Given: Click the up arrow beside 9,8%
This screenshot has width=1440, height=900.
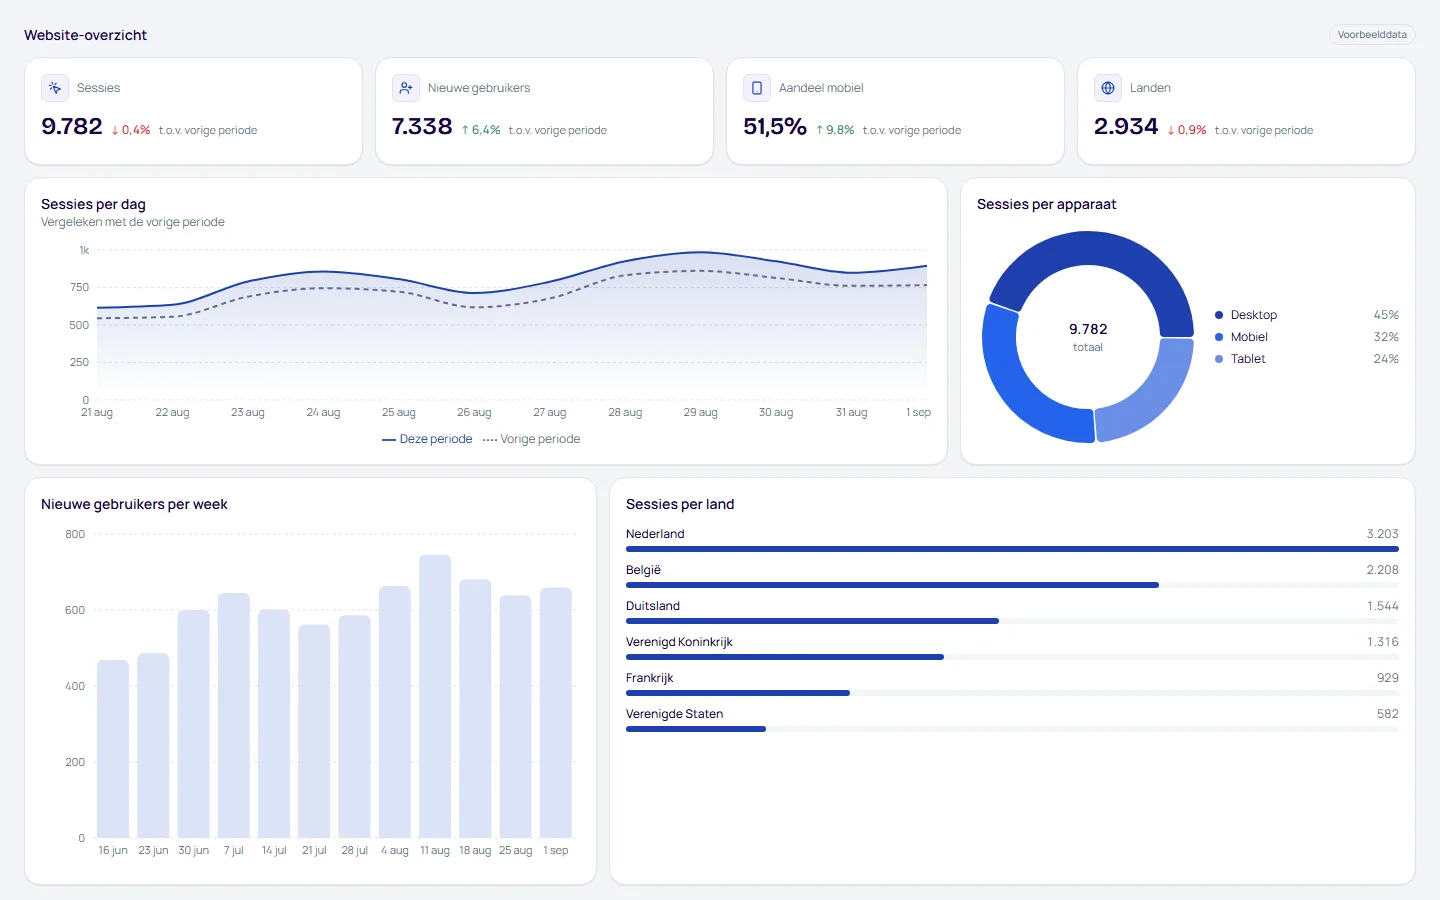Looking at the screenshot, I should point(820,130).
